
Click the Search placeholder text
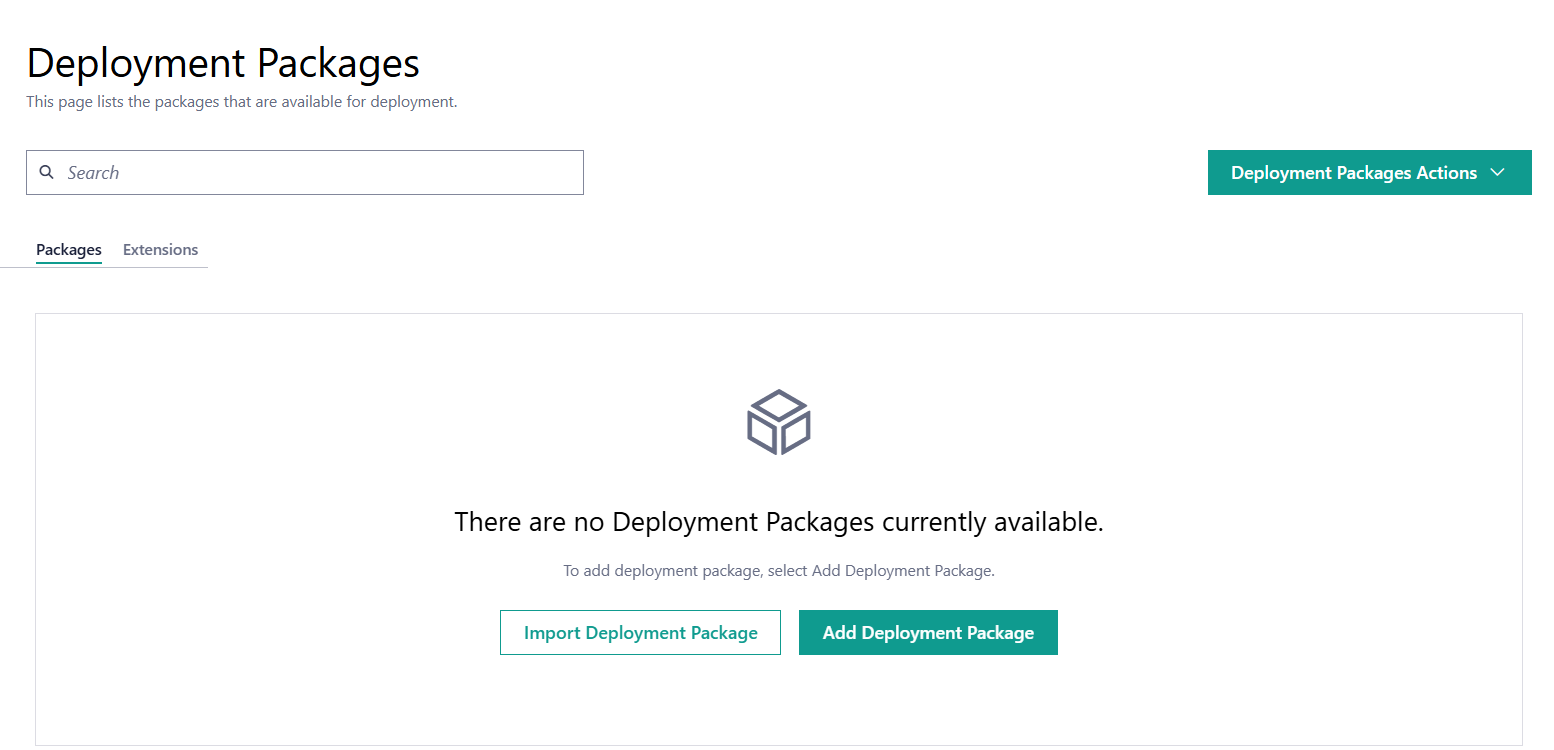coord(93,173)
